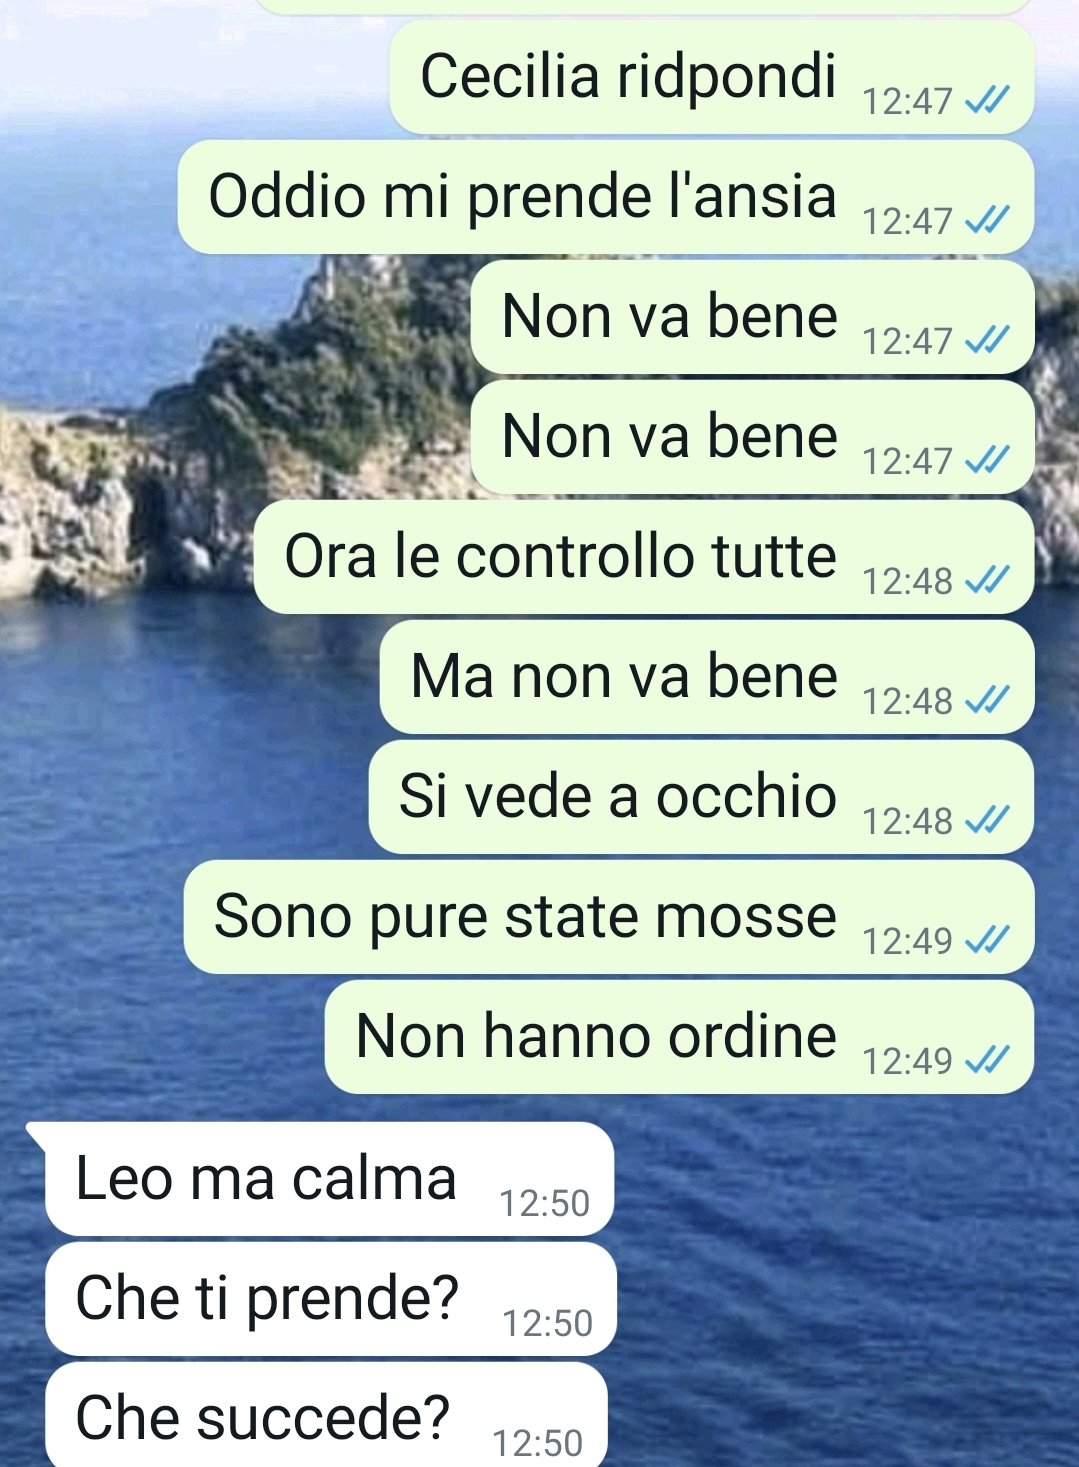The image size is (1079, 1467).
Task: Click the 12:50 timestamp on 'Leo ma calma'
Action: click(x=545, y=1203)
